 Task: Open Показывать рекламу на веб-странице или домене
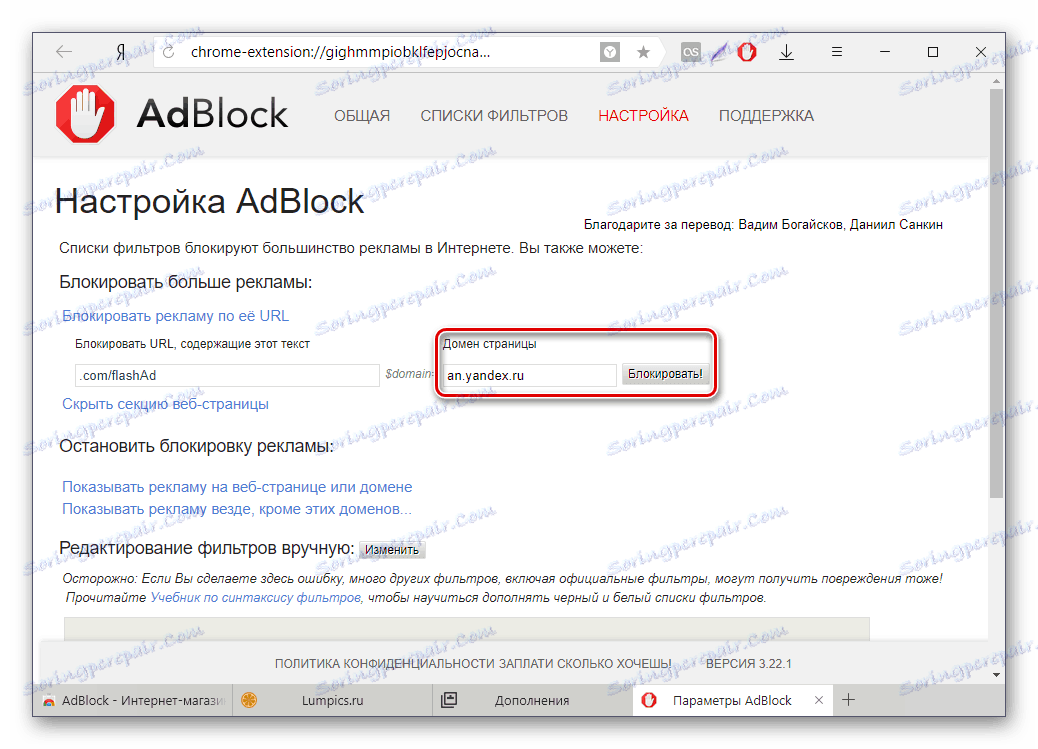tap(237, 487)
